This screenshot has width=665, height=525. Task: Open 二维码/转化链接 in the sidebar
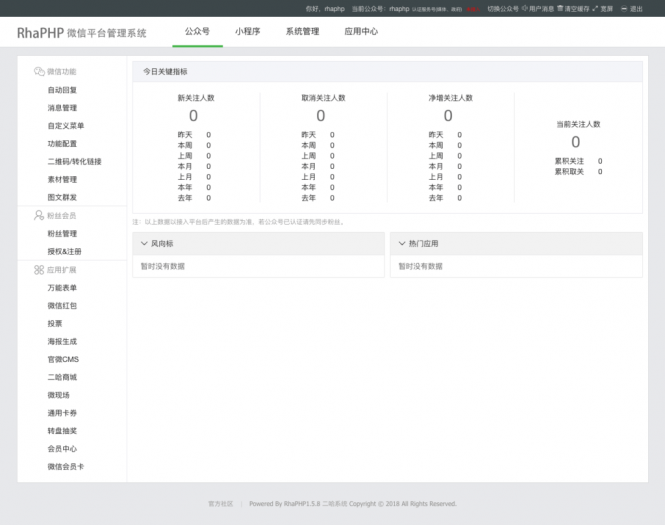(74, 162)
